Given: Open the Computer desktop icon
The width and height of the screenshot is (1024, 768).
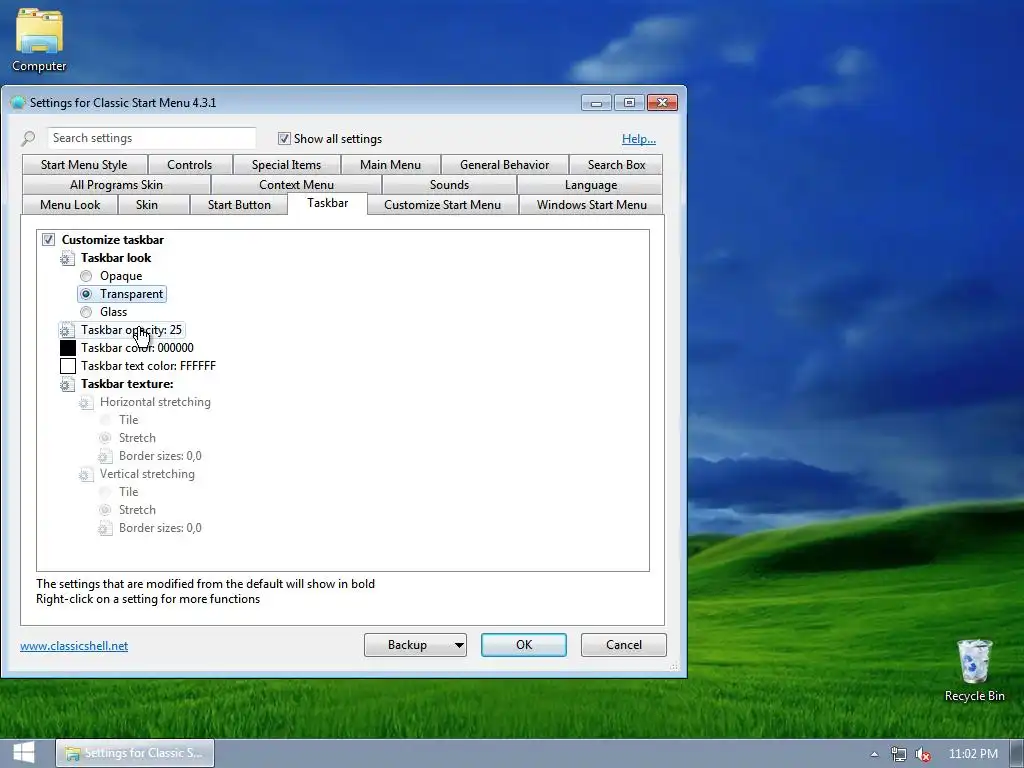Looking at the screenshot, I should point(39,40).
